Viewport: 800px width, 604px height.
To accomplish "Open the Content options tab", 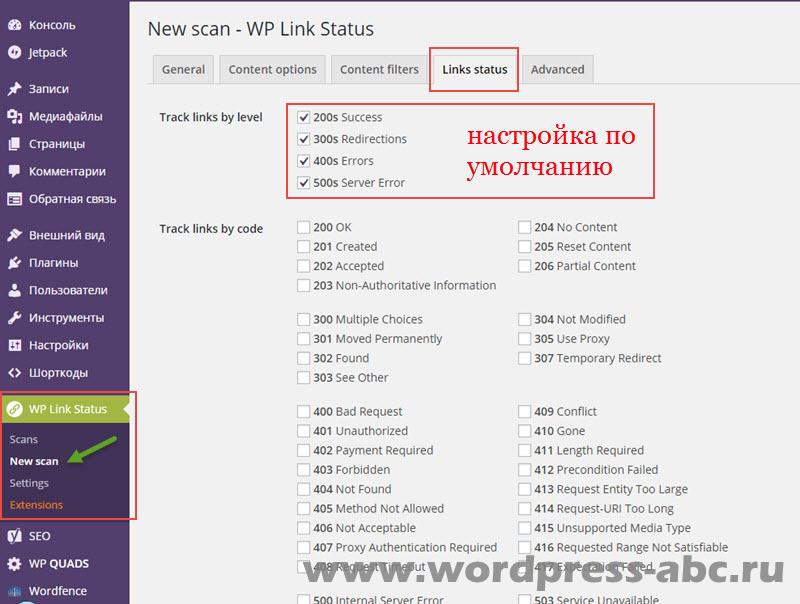I will click(272, 69).
